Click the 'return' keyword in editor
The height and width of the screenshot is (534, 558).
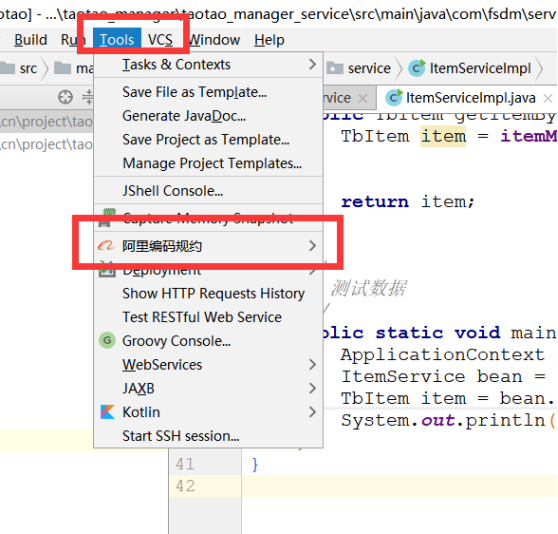click(375, 202)
